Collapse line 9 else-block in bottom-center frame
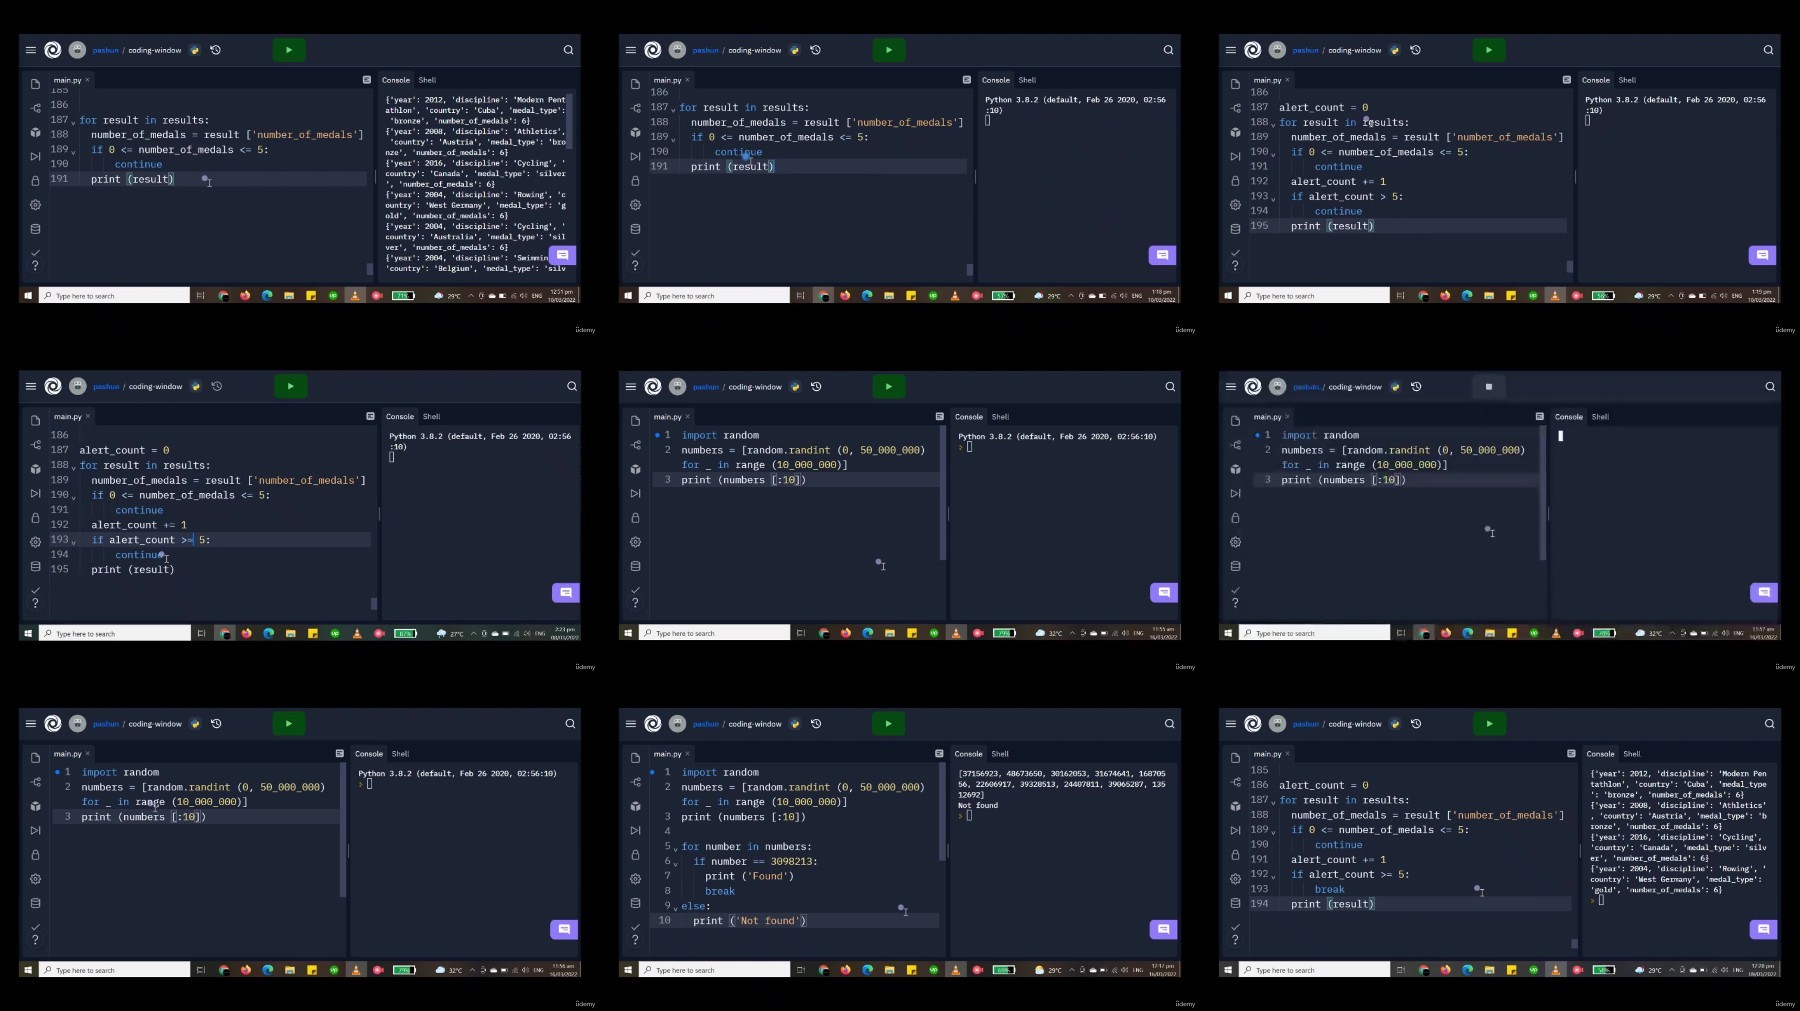Image resolution: width=1800 pixels, height=1011 pixels. point(675,908)
